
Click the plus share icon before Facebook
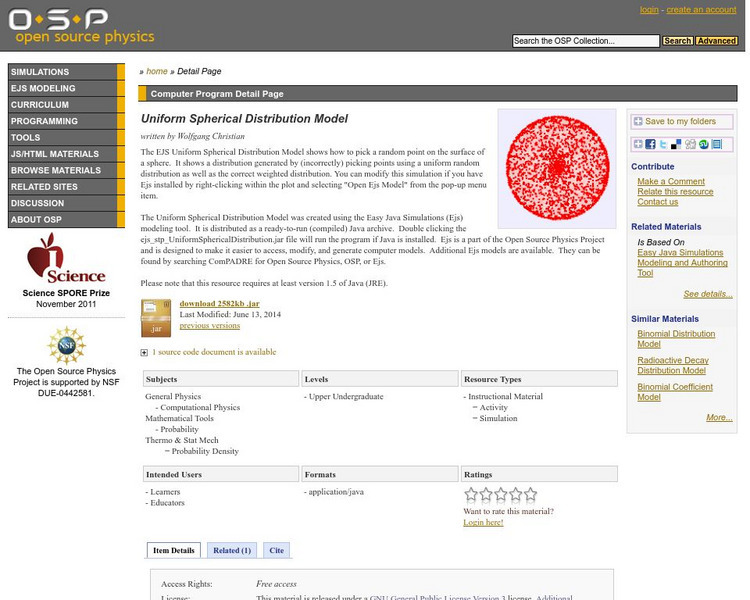click(x=638, y=144)
